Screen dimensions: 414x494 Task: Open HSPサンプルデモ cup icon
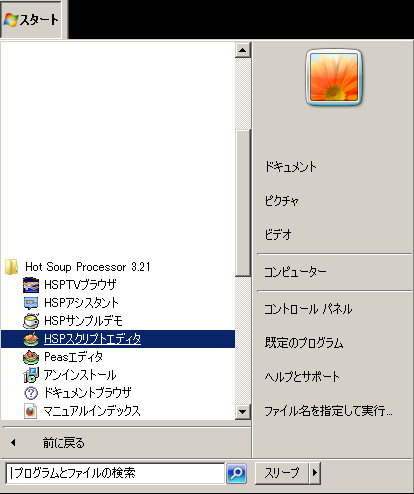pos(31,321)
